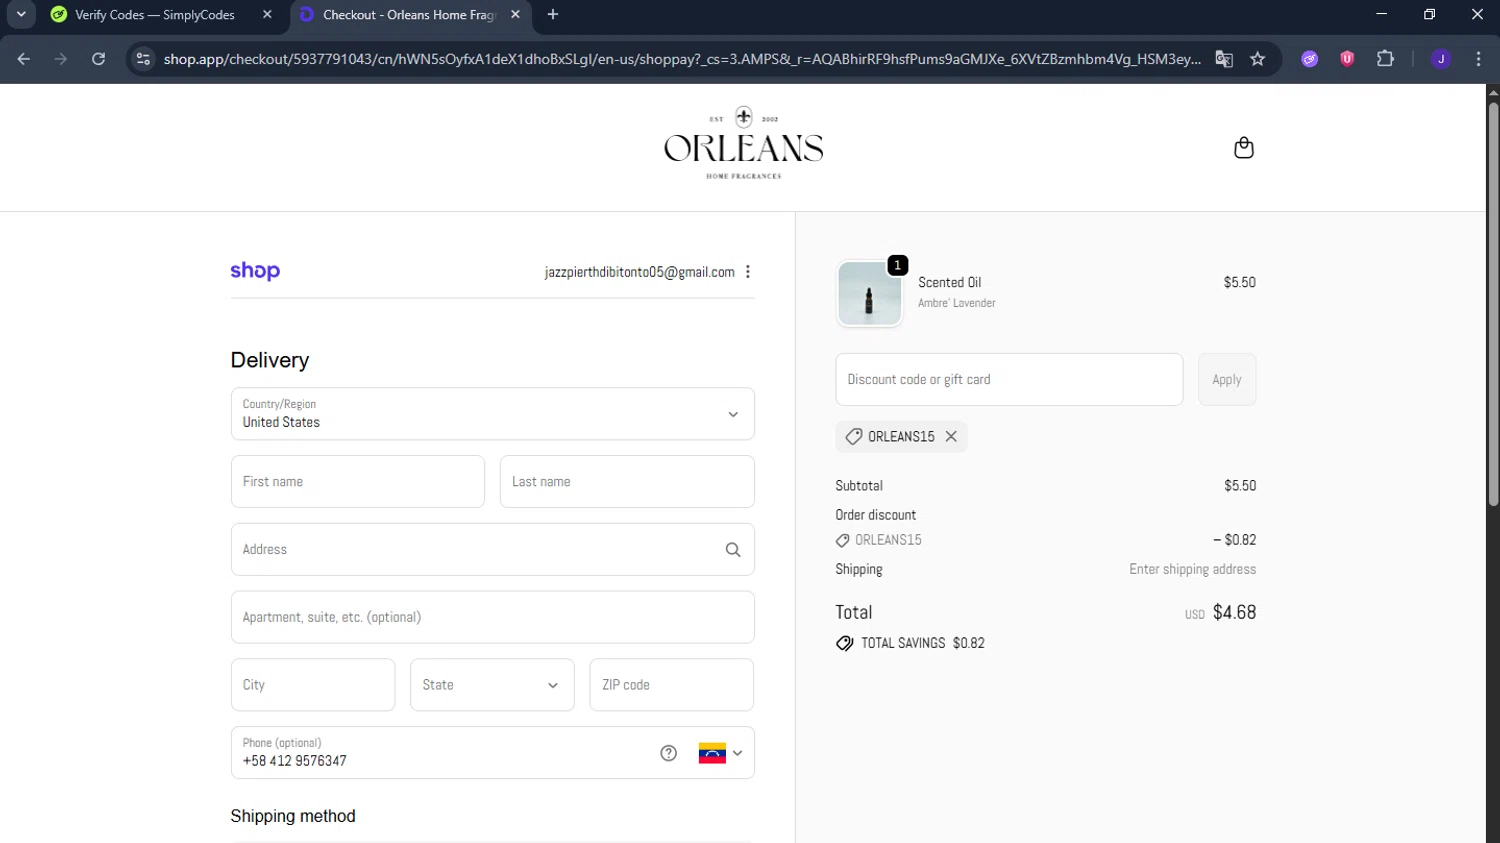Click the address search magnifier icon
1500x843 pixels.
coord(733,550)
